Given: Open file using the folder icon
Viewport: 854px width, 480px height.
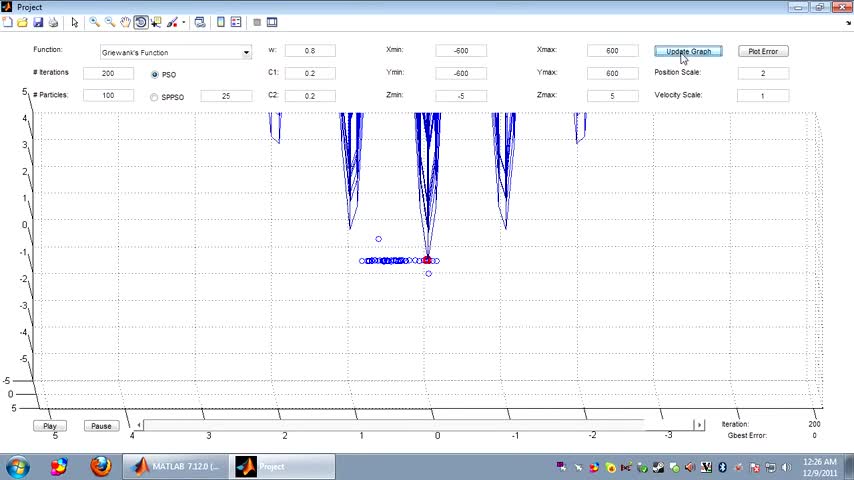Looking at the screenshot, I should pyautogui.click(x=22, y=22).
